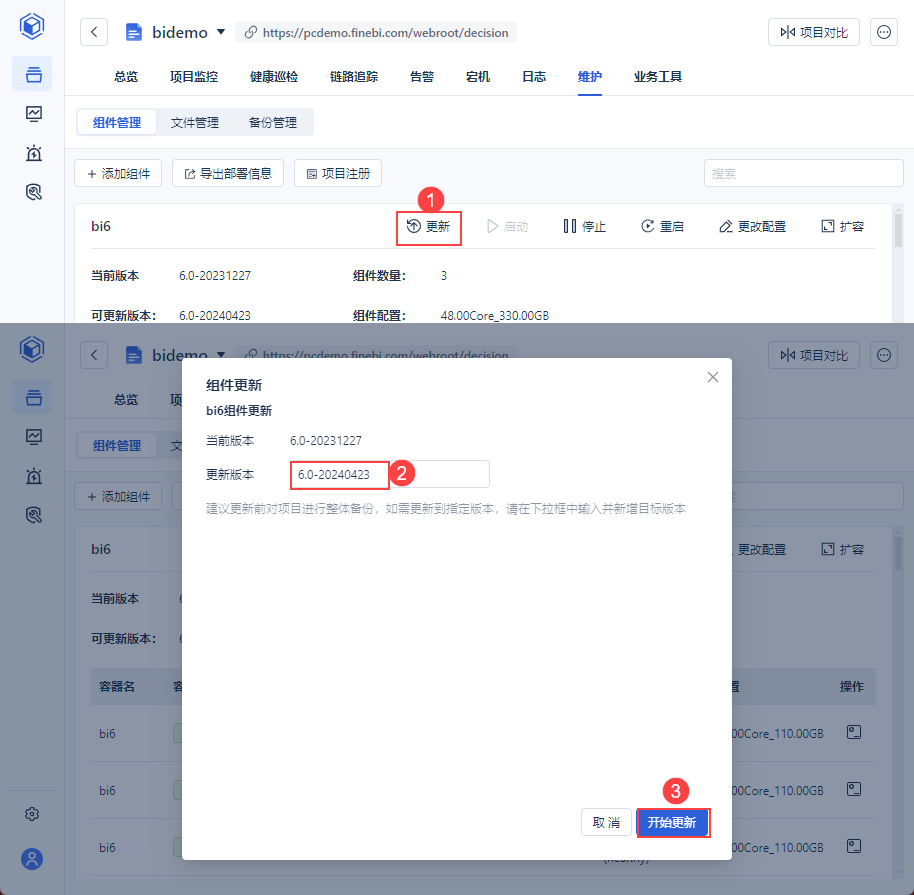The height and width of the screenshot is (895, 914).
Task: Switch to the 项目监控 tab
Action: (x=194, y=76)
